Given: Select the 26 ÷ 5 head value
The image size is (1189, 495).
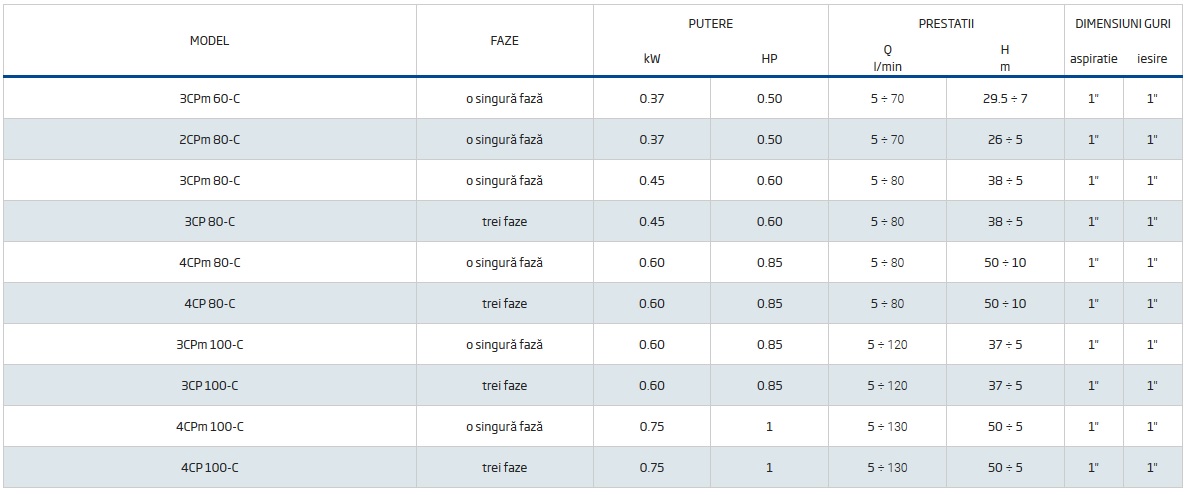Looking at the screenshot, I should tap(1005, 140).
